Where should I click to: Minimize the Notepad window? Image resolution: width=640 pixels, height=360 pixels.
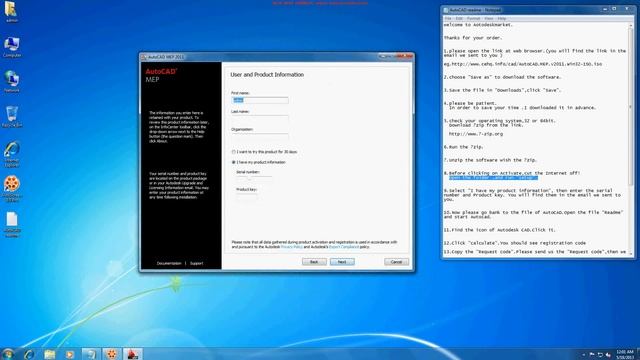click(605, 9)
